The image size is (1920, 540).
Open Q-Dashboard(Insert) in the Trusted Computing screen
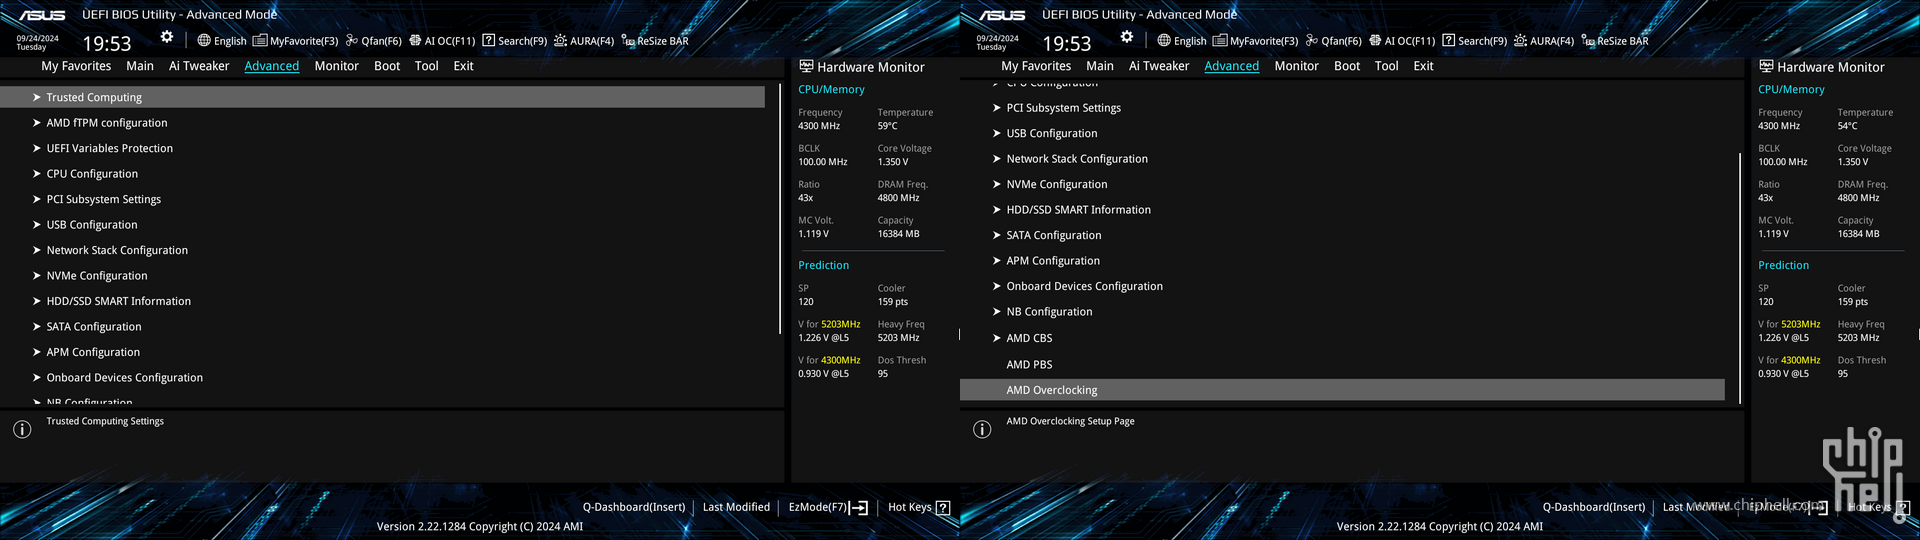coord(634,507)
